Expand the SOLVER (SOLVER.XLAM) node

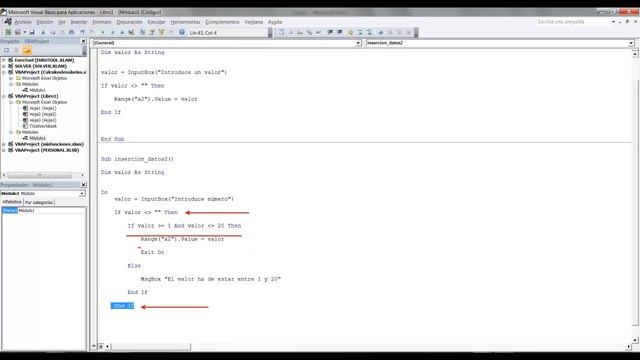[x=4, y=66]
